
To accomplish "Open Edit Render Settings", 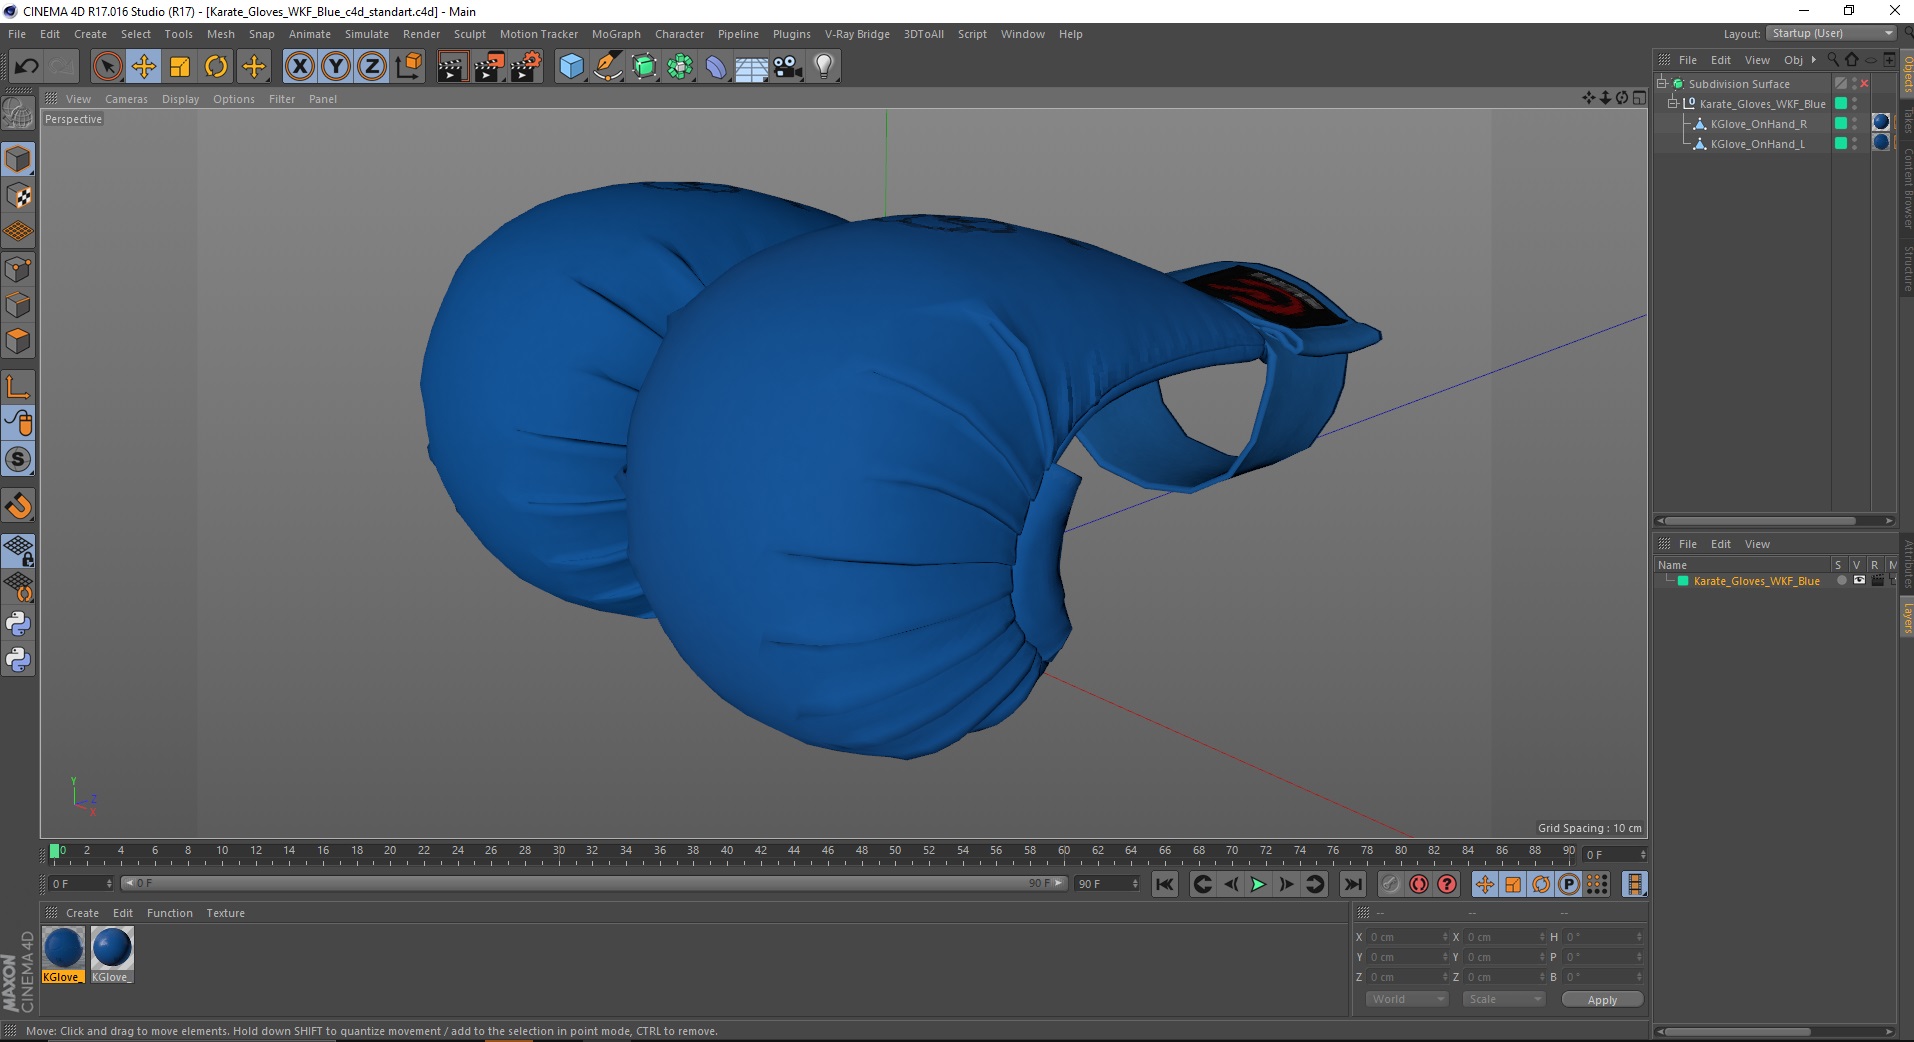I will tap(526, 67).
